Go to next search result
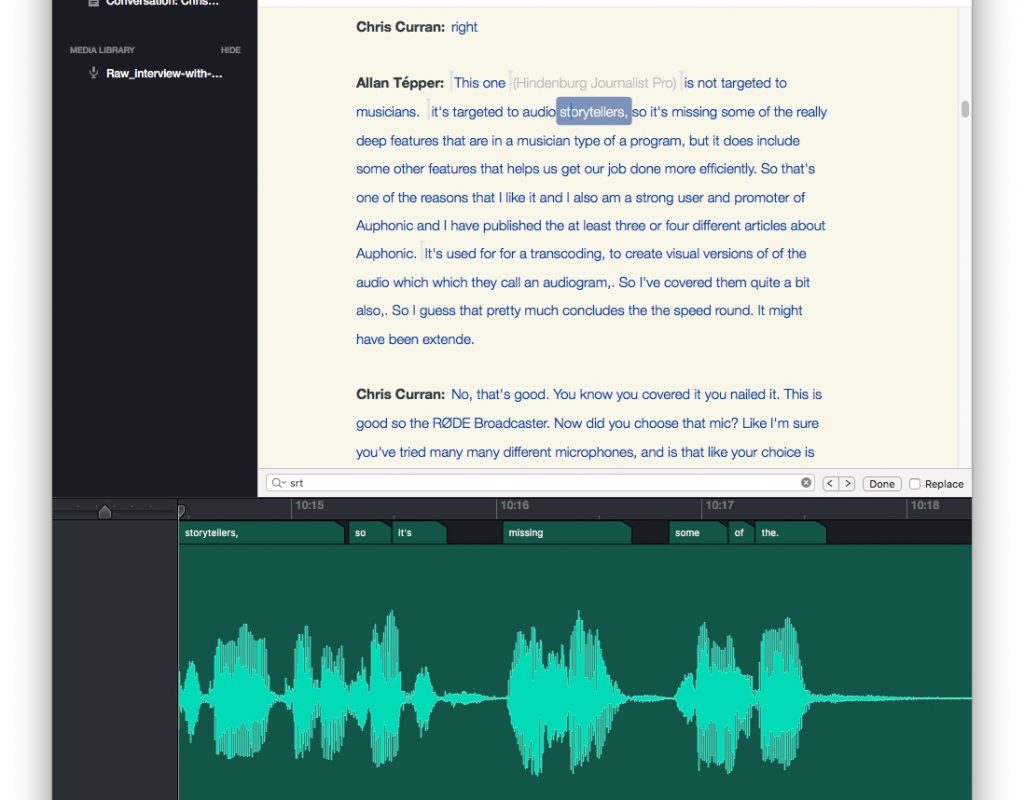The image size is (1024, 800). pos(847,483)
